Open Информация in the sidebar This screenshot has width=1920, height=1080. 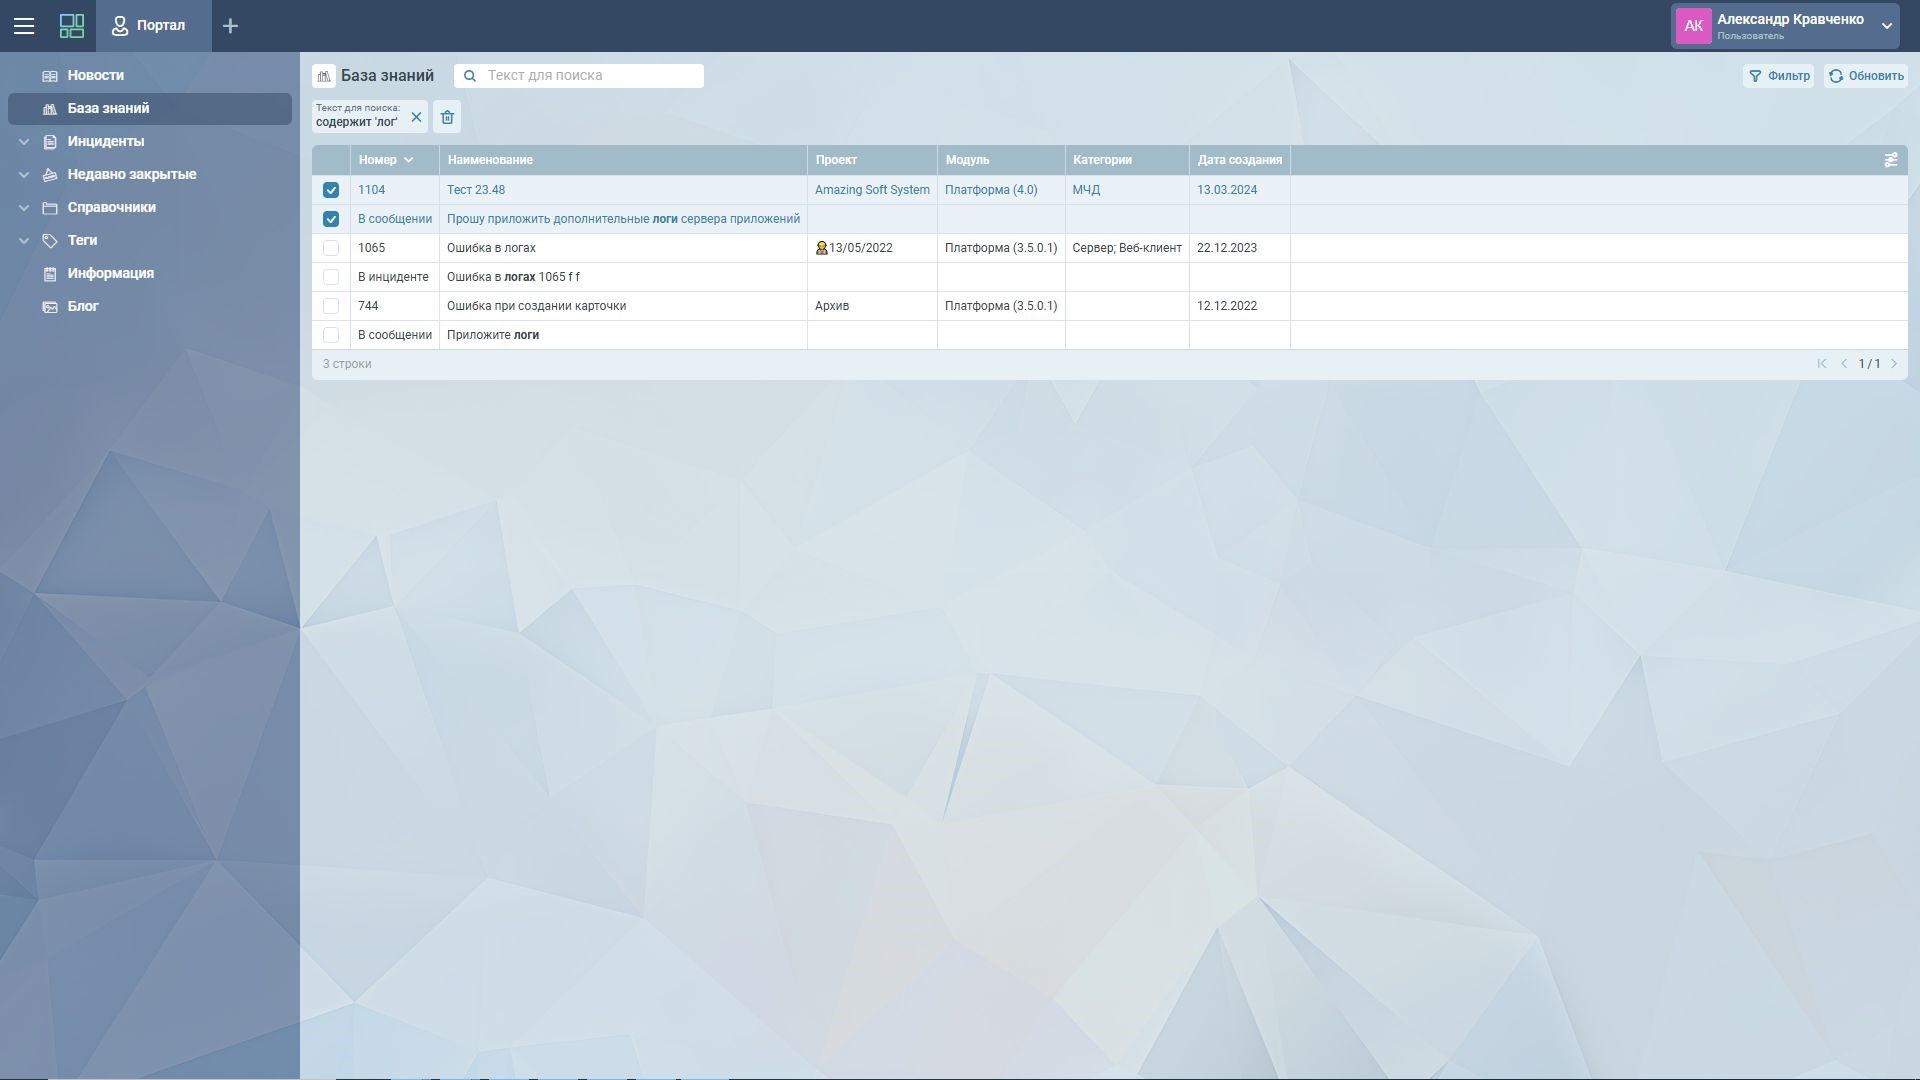pyautogui.click(x=110, y=273)
